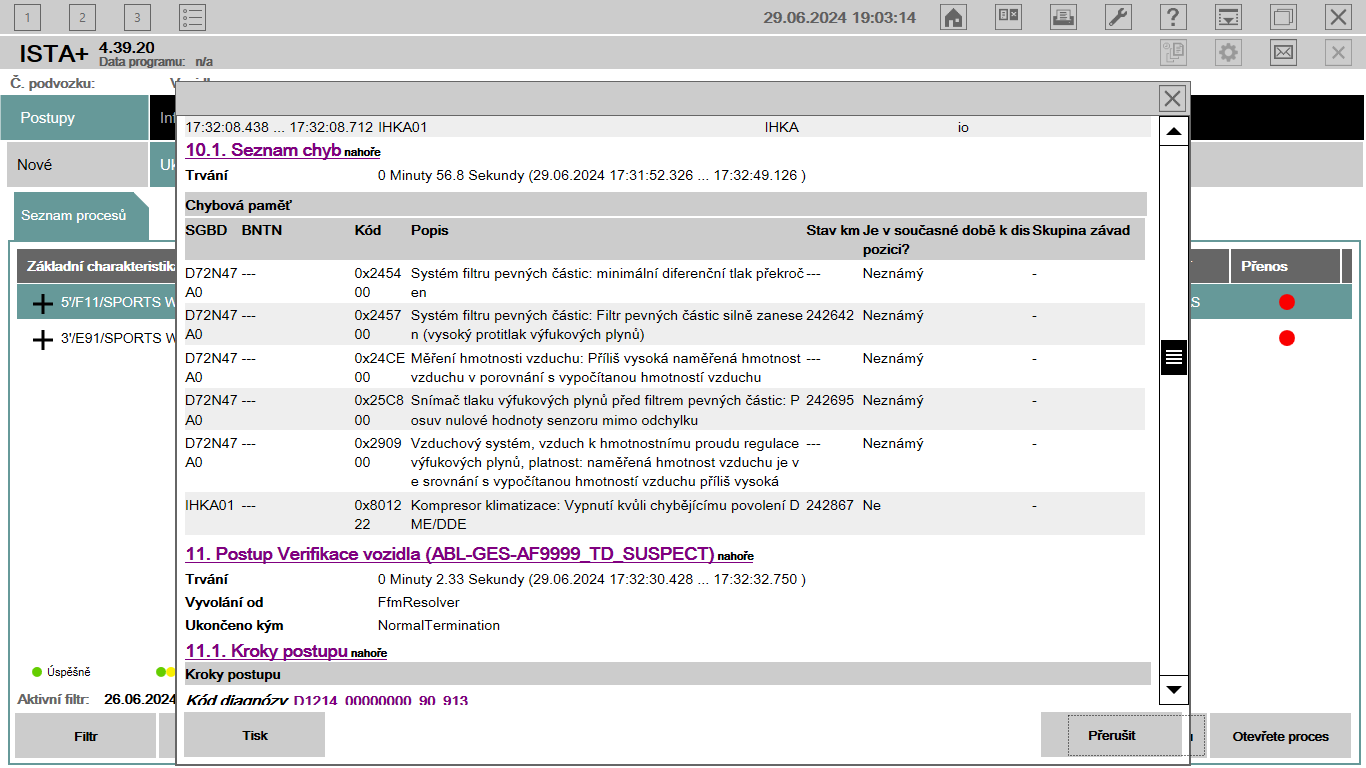Open help via question mark icon
The height and width of the screenshot is (768, 1366).
pyautogui.click(x=1173, y=17)
